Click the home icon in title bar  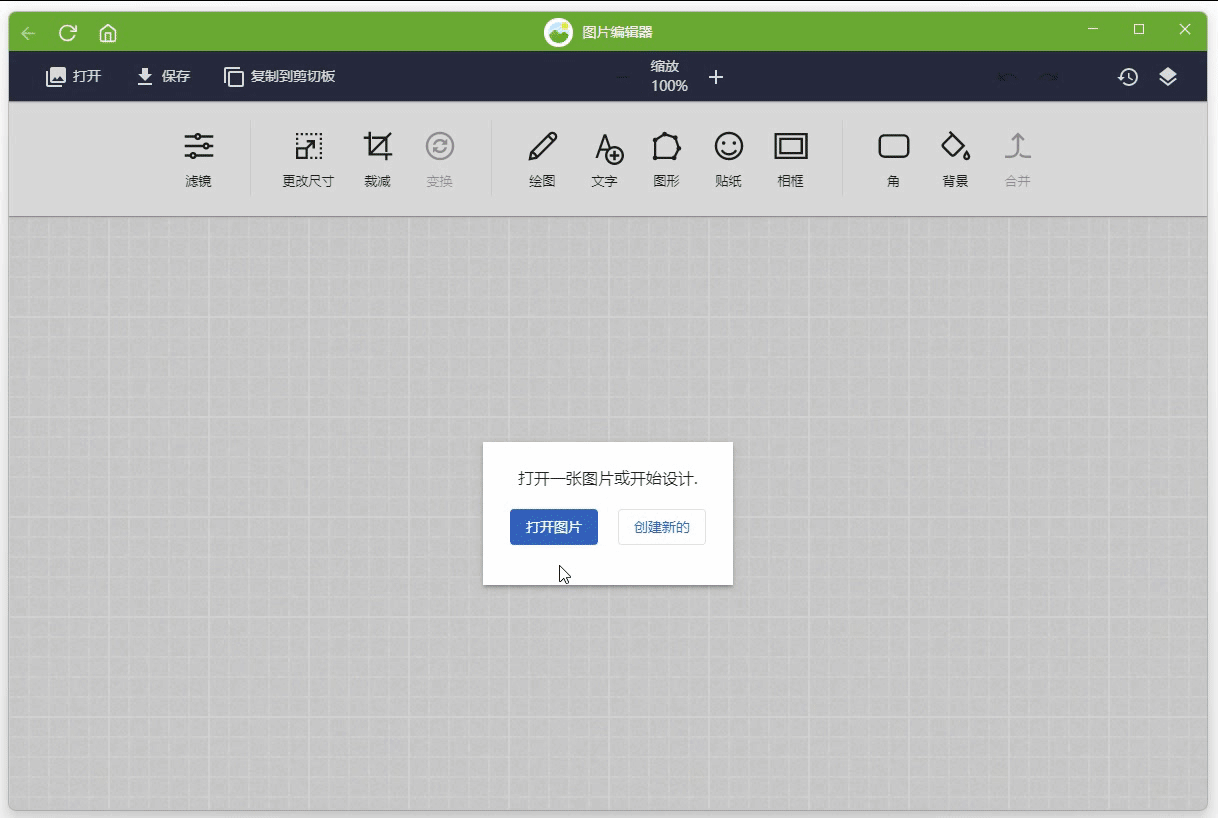(x=108, y=33)
